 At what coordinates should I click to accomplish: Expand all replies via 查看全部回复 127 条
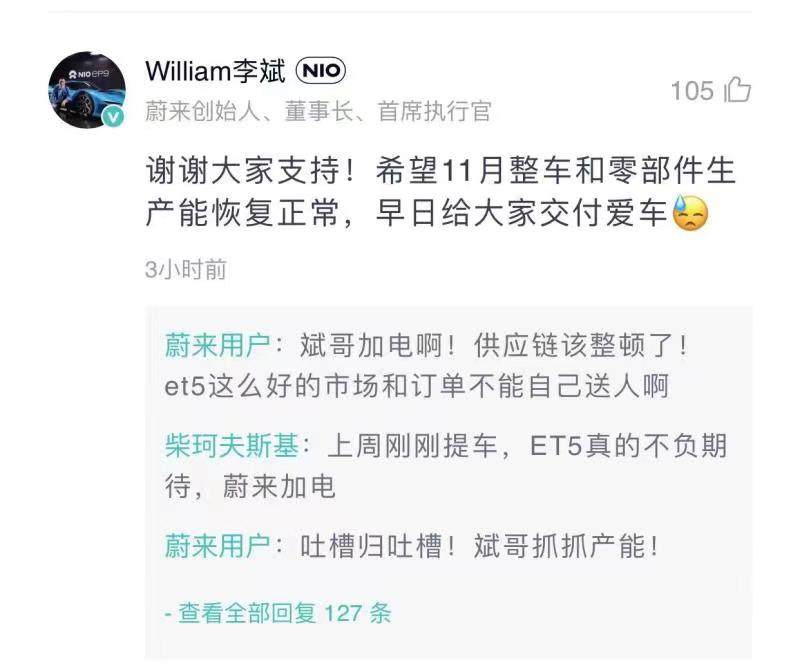tap(278, 612)
